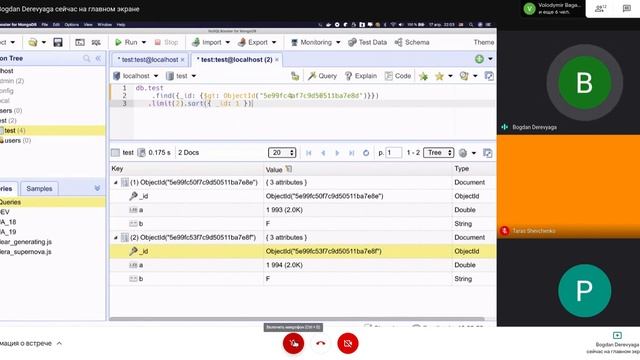Close the test:test@localhost (2) tab
This screenshot has width=640, height=360.
tap(277, 60)
